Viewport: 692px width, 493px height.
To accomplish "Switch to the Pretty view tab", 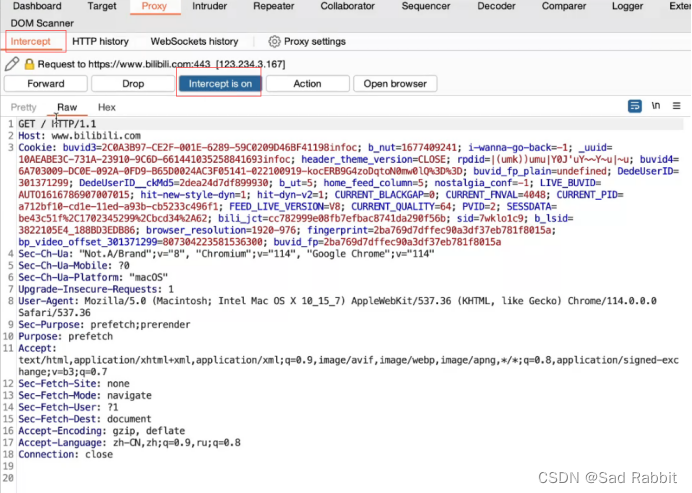I will click(x=23, y=107).
